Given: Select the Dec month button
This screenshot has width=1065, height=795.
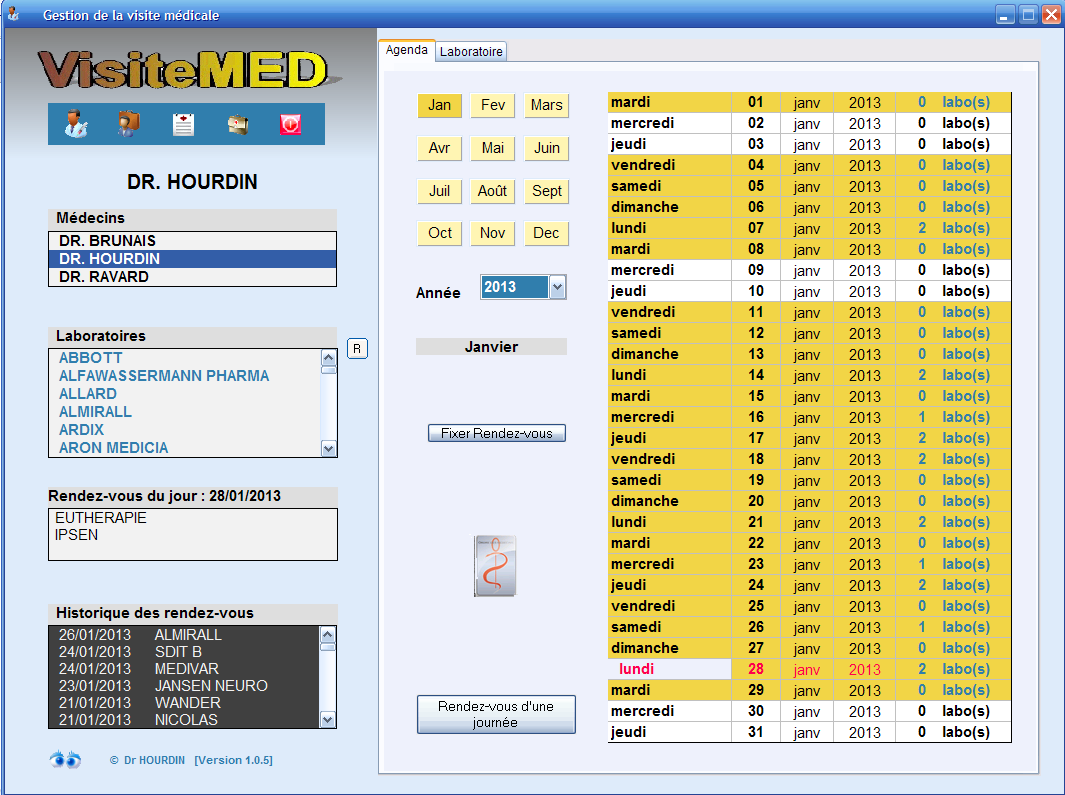Looking at the screenshot, I should (x=546, y=234).
